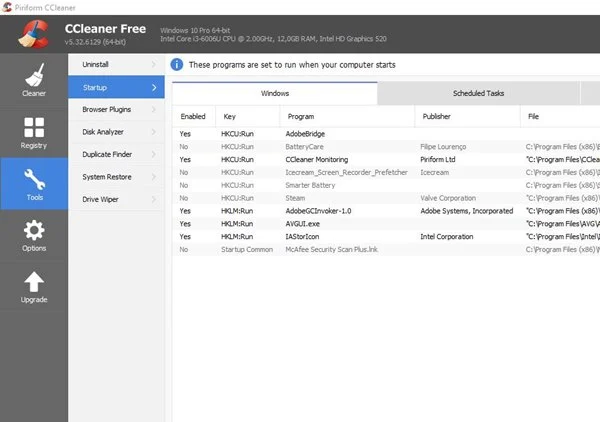Click chevron next to Duplicate Finder
600x422 pixels.
[154, 155]
